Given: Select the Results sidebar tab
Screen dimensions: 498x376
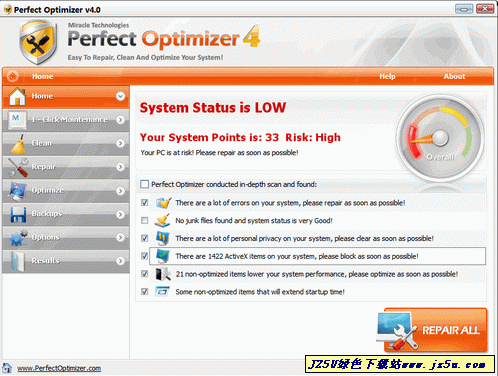Looking at the screenshot, I should click(x=66, y=261).
